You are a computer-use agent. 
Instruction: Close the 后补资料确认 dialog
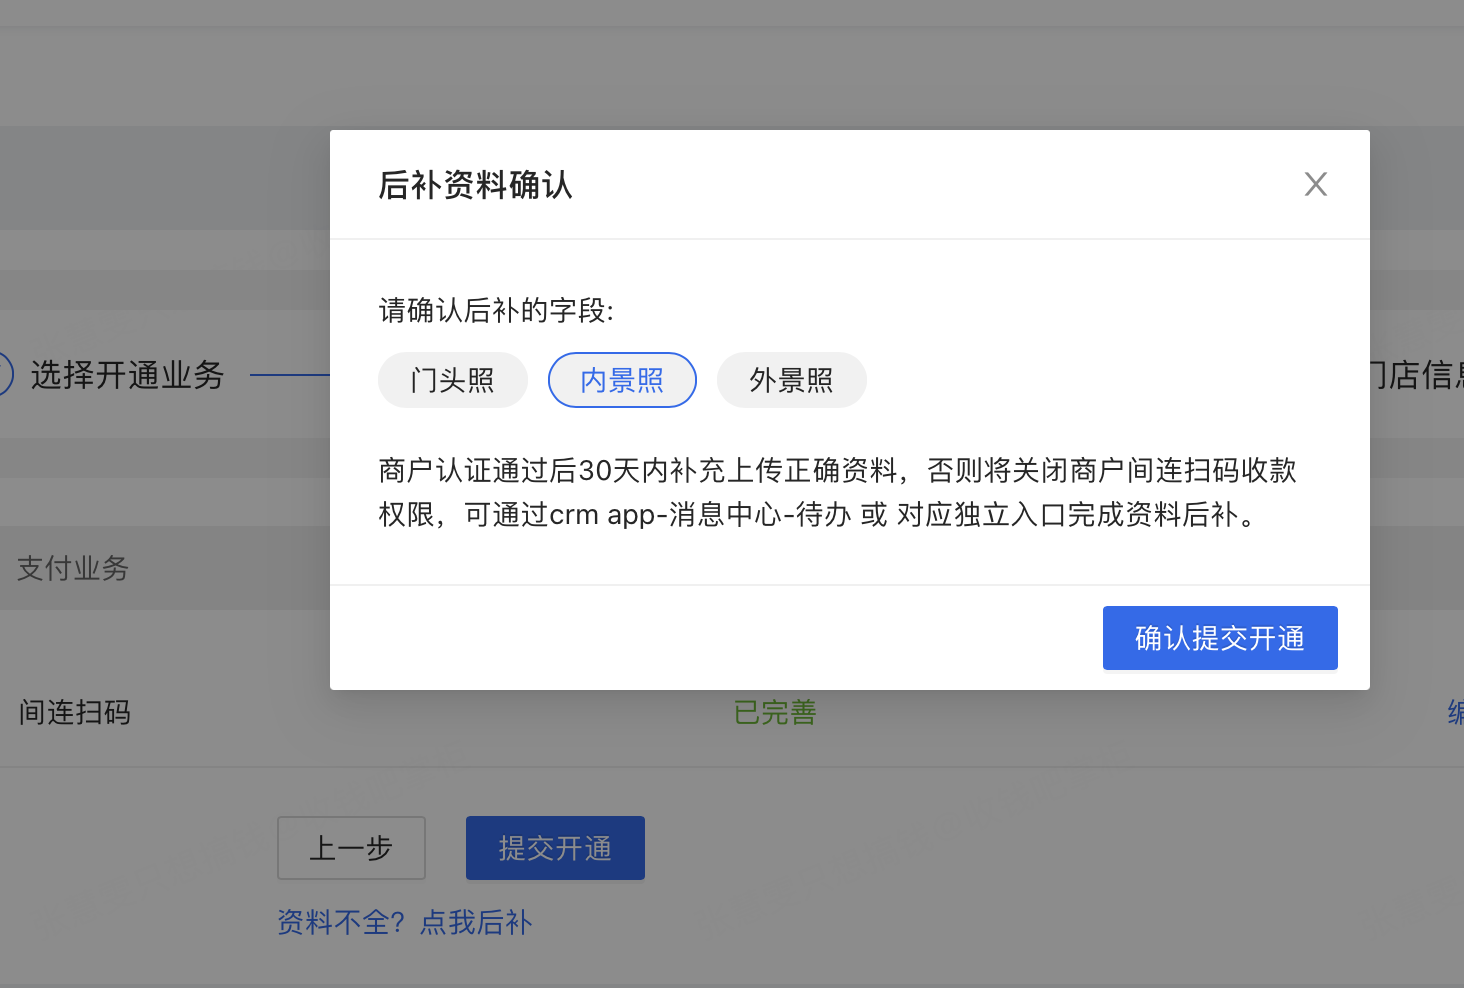click(x=1315, y=184)
